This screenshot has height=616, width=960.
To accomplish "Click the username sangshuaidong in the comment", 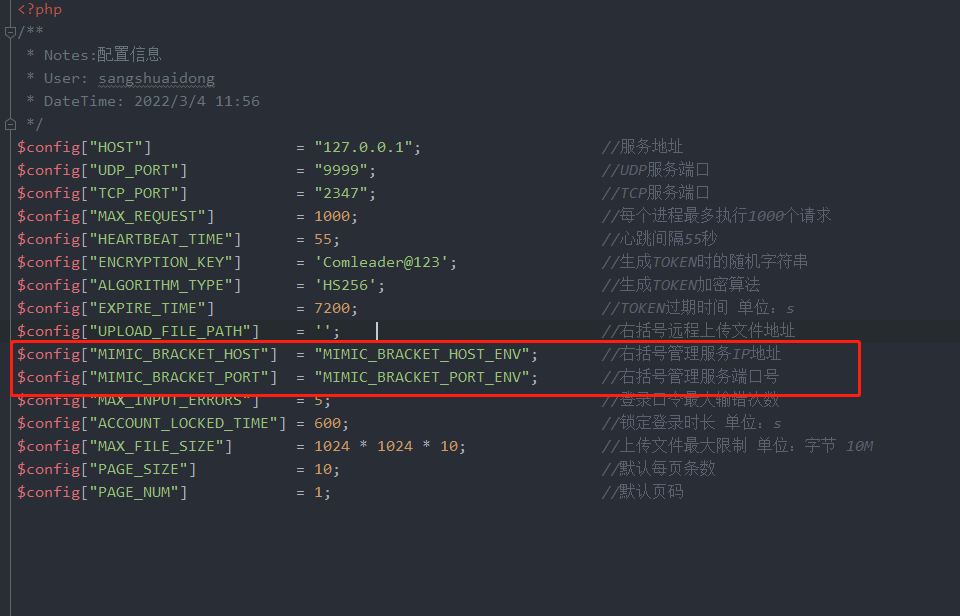I will [157, 78].
